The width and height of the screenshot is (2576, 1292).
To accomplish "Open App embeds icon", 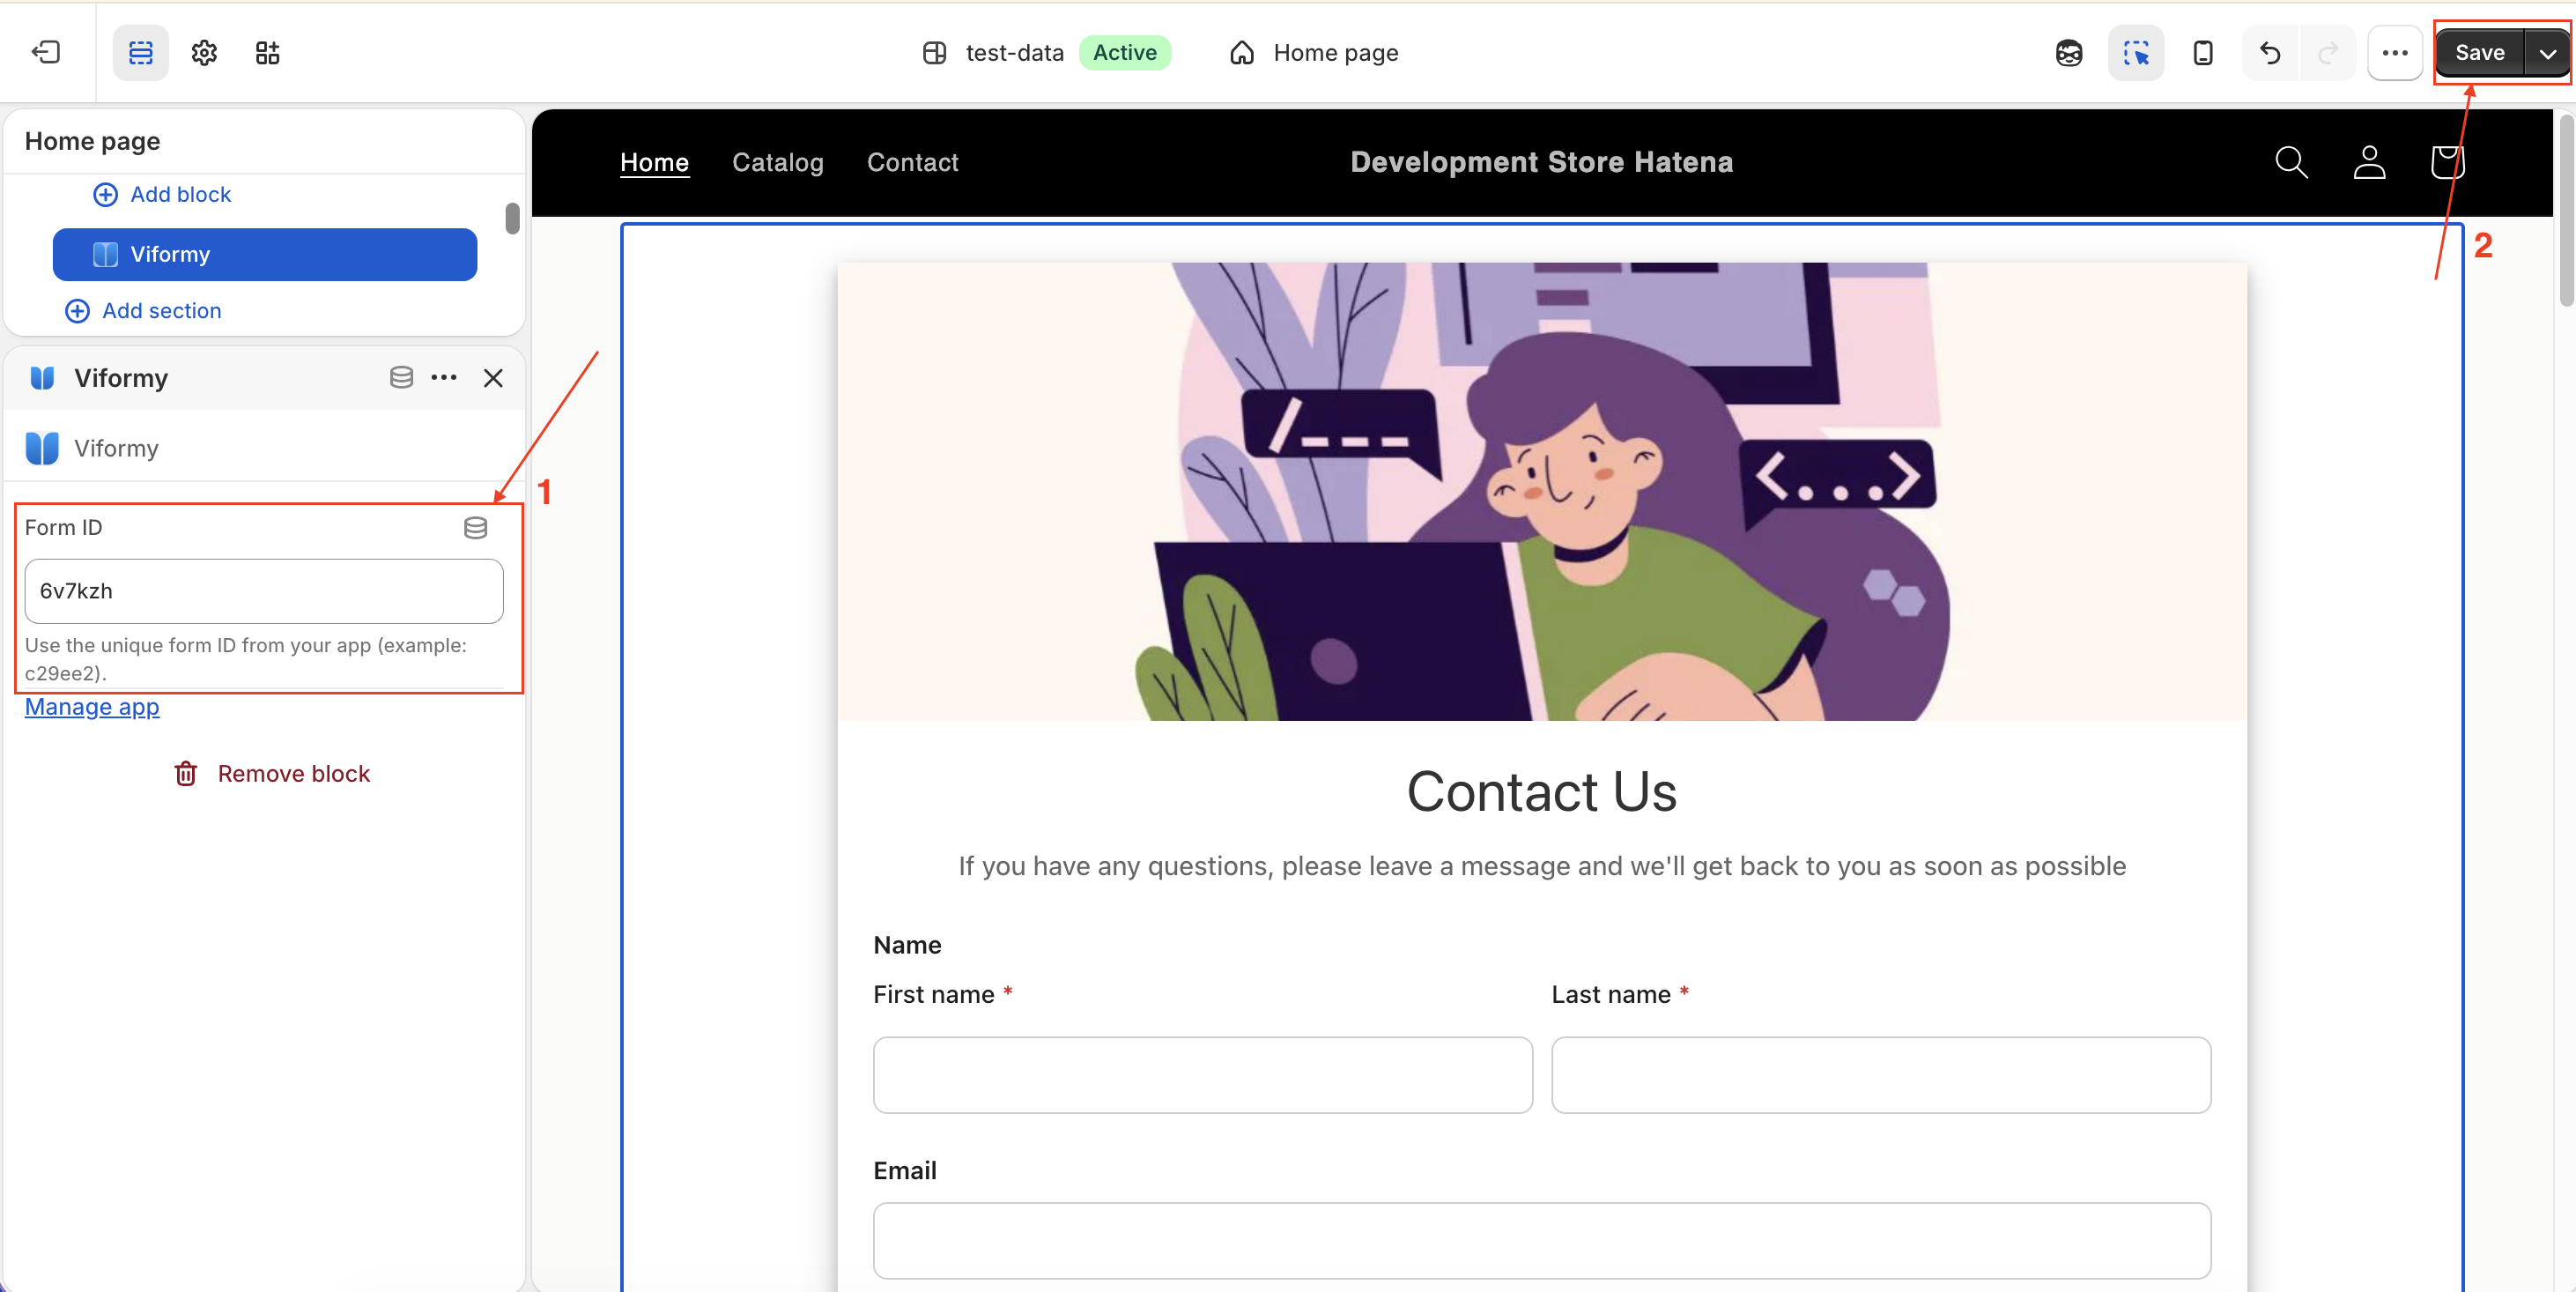I will coord(267,52).
